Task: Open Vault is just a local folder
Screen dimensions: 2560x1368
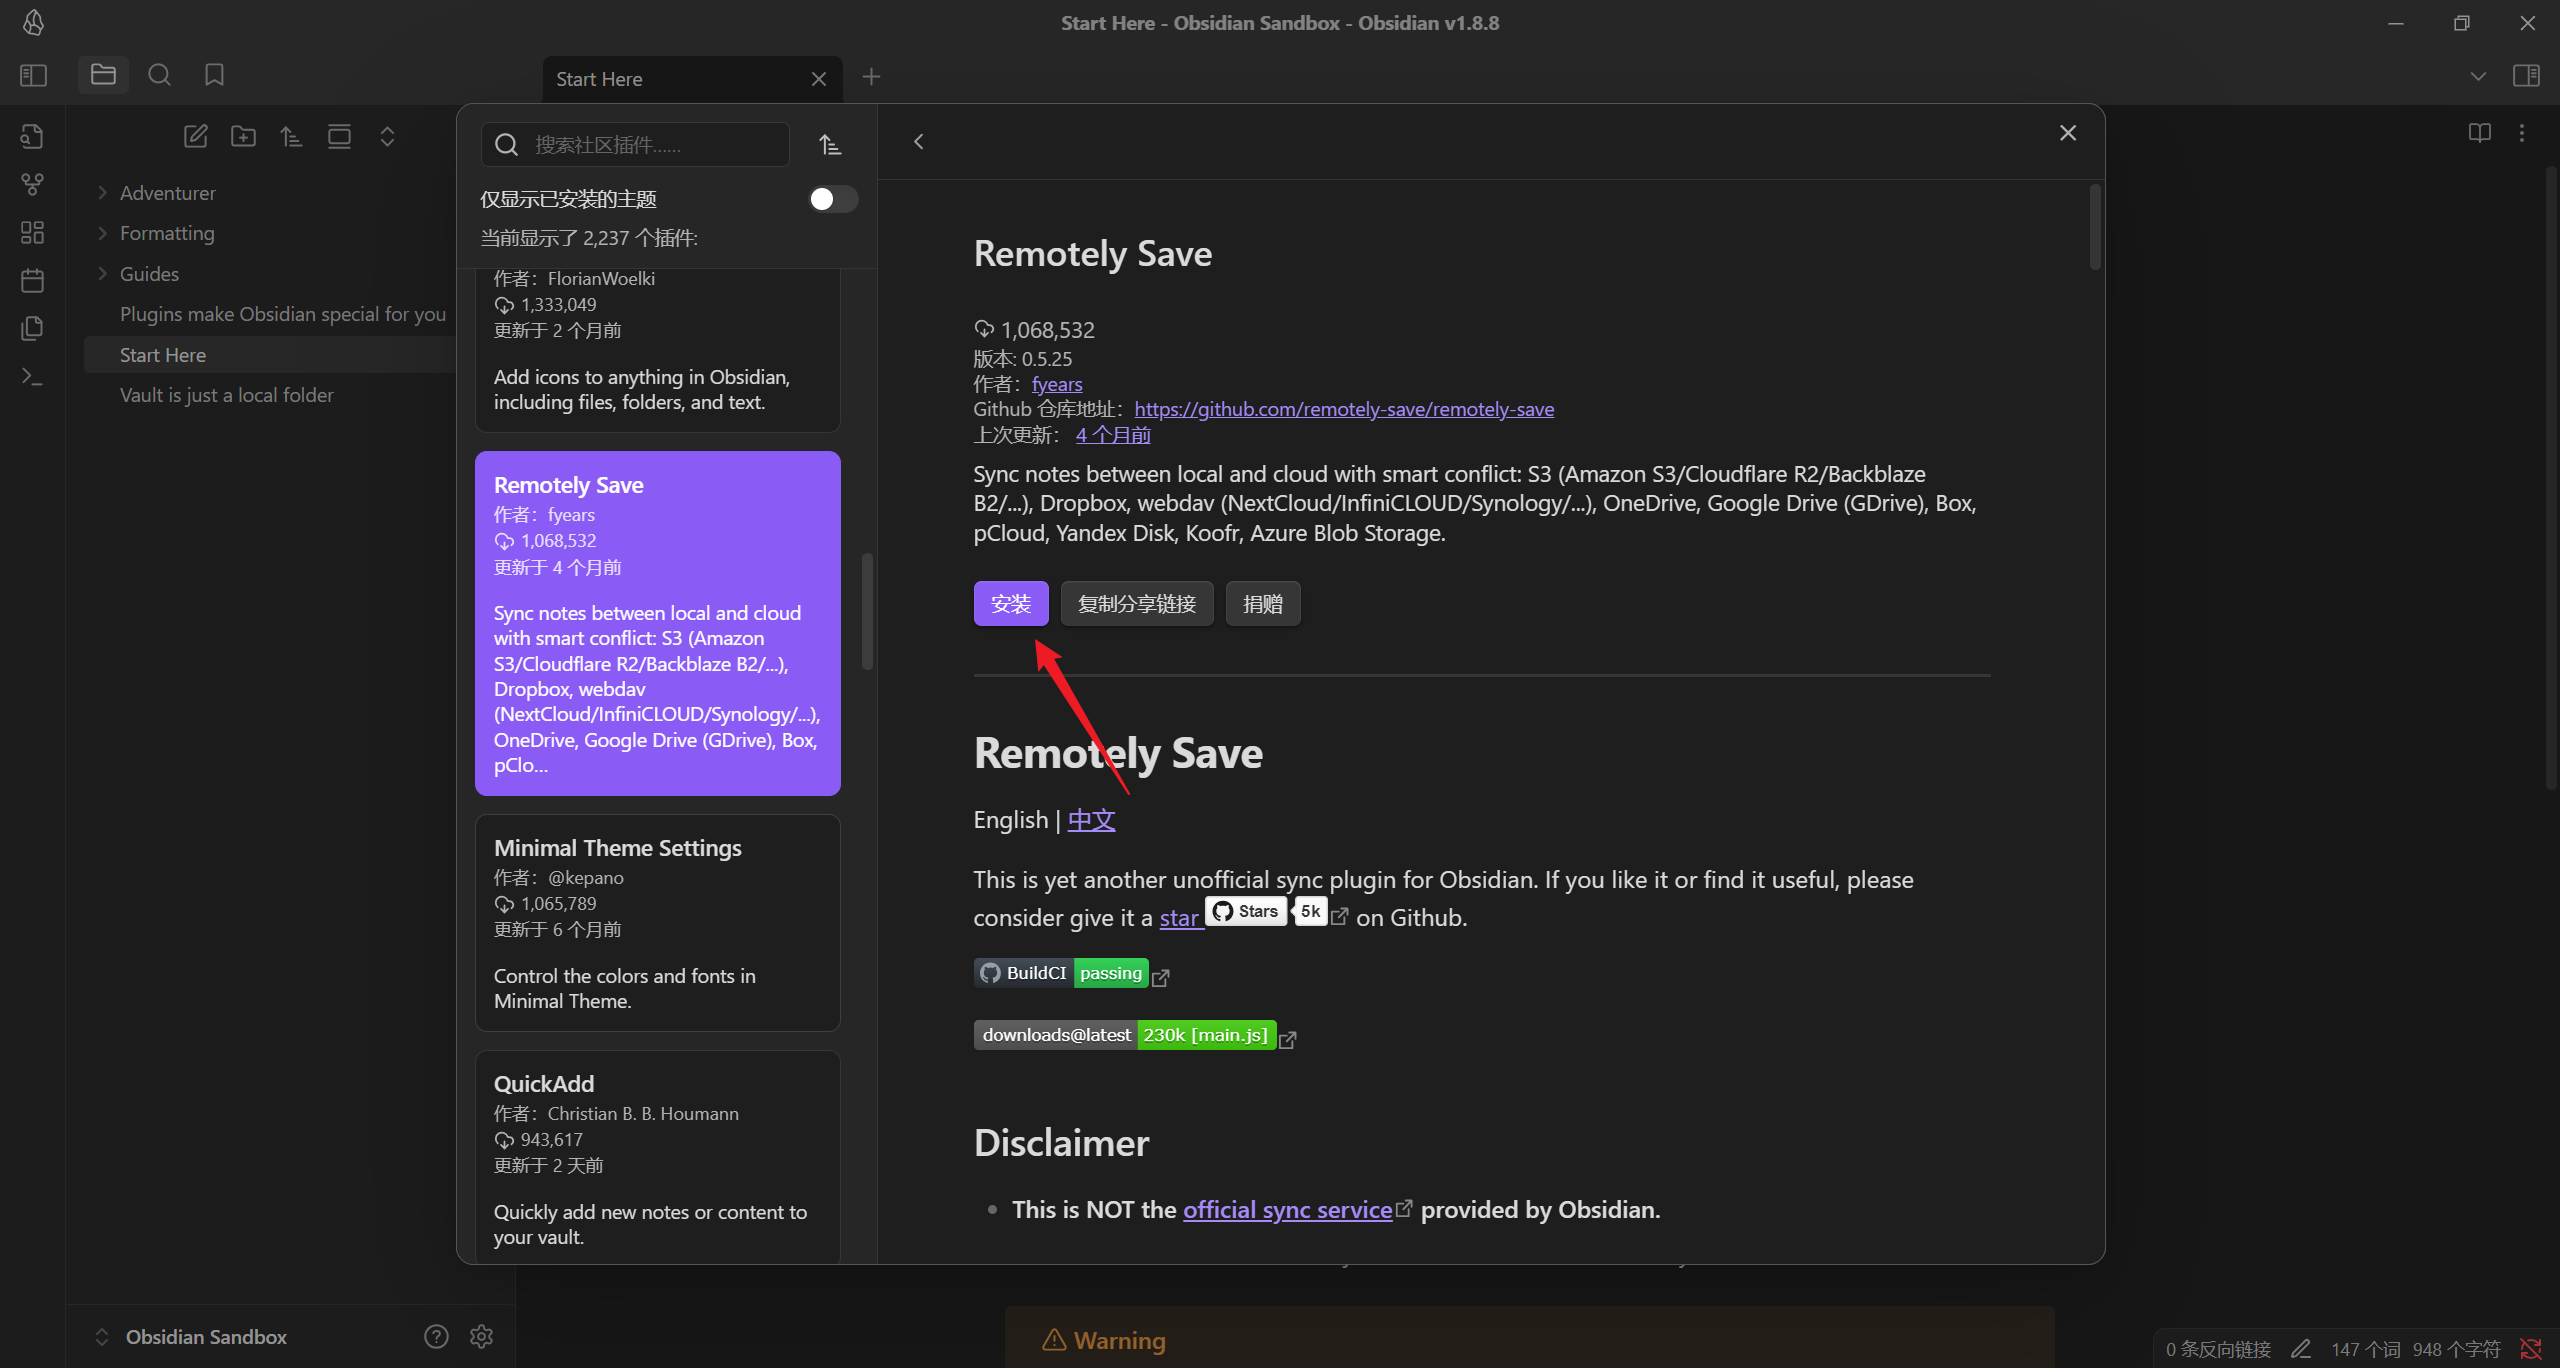Action: tap(227, 395)
